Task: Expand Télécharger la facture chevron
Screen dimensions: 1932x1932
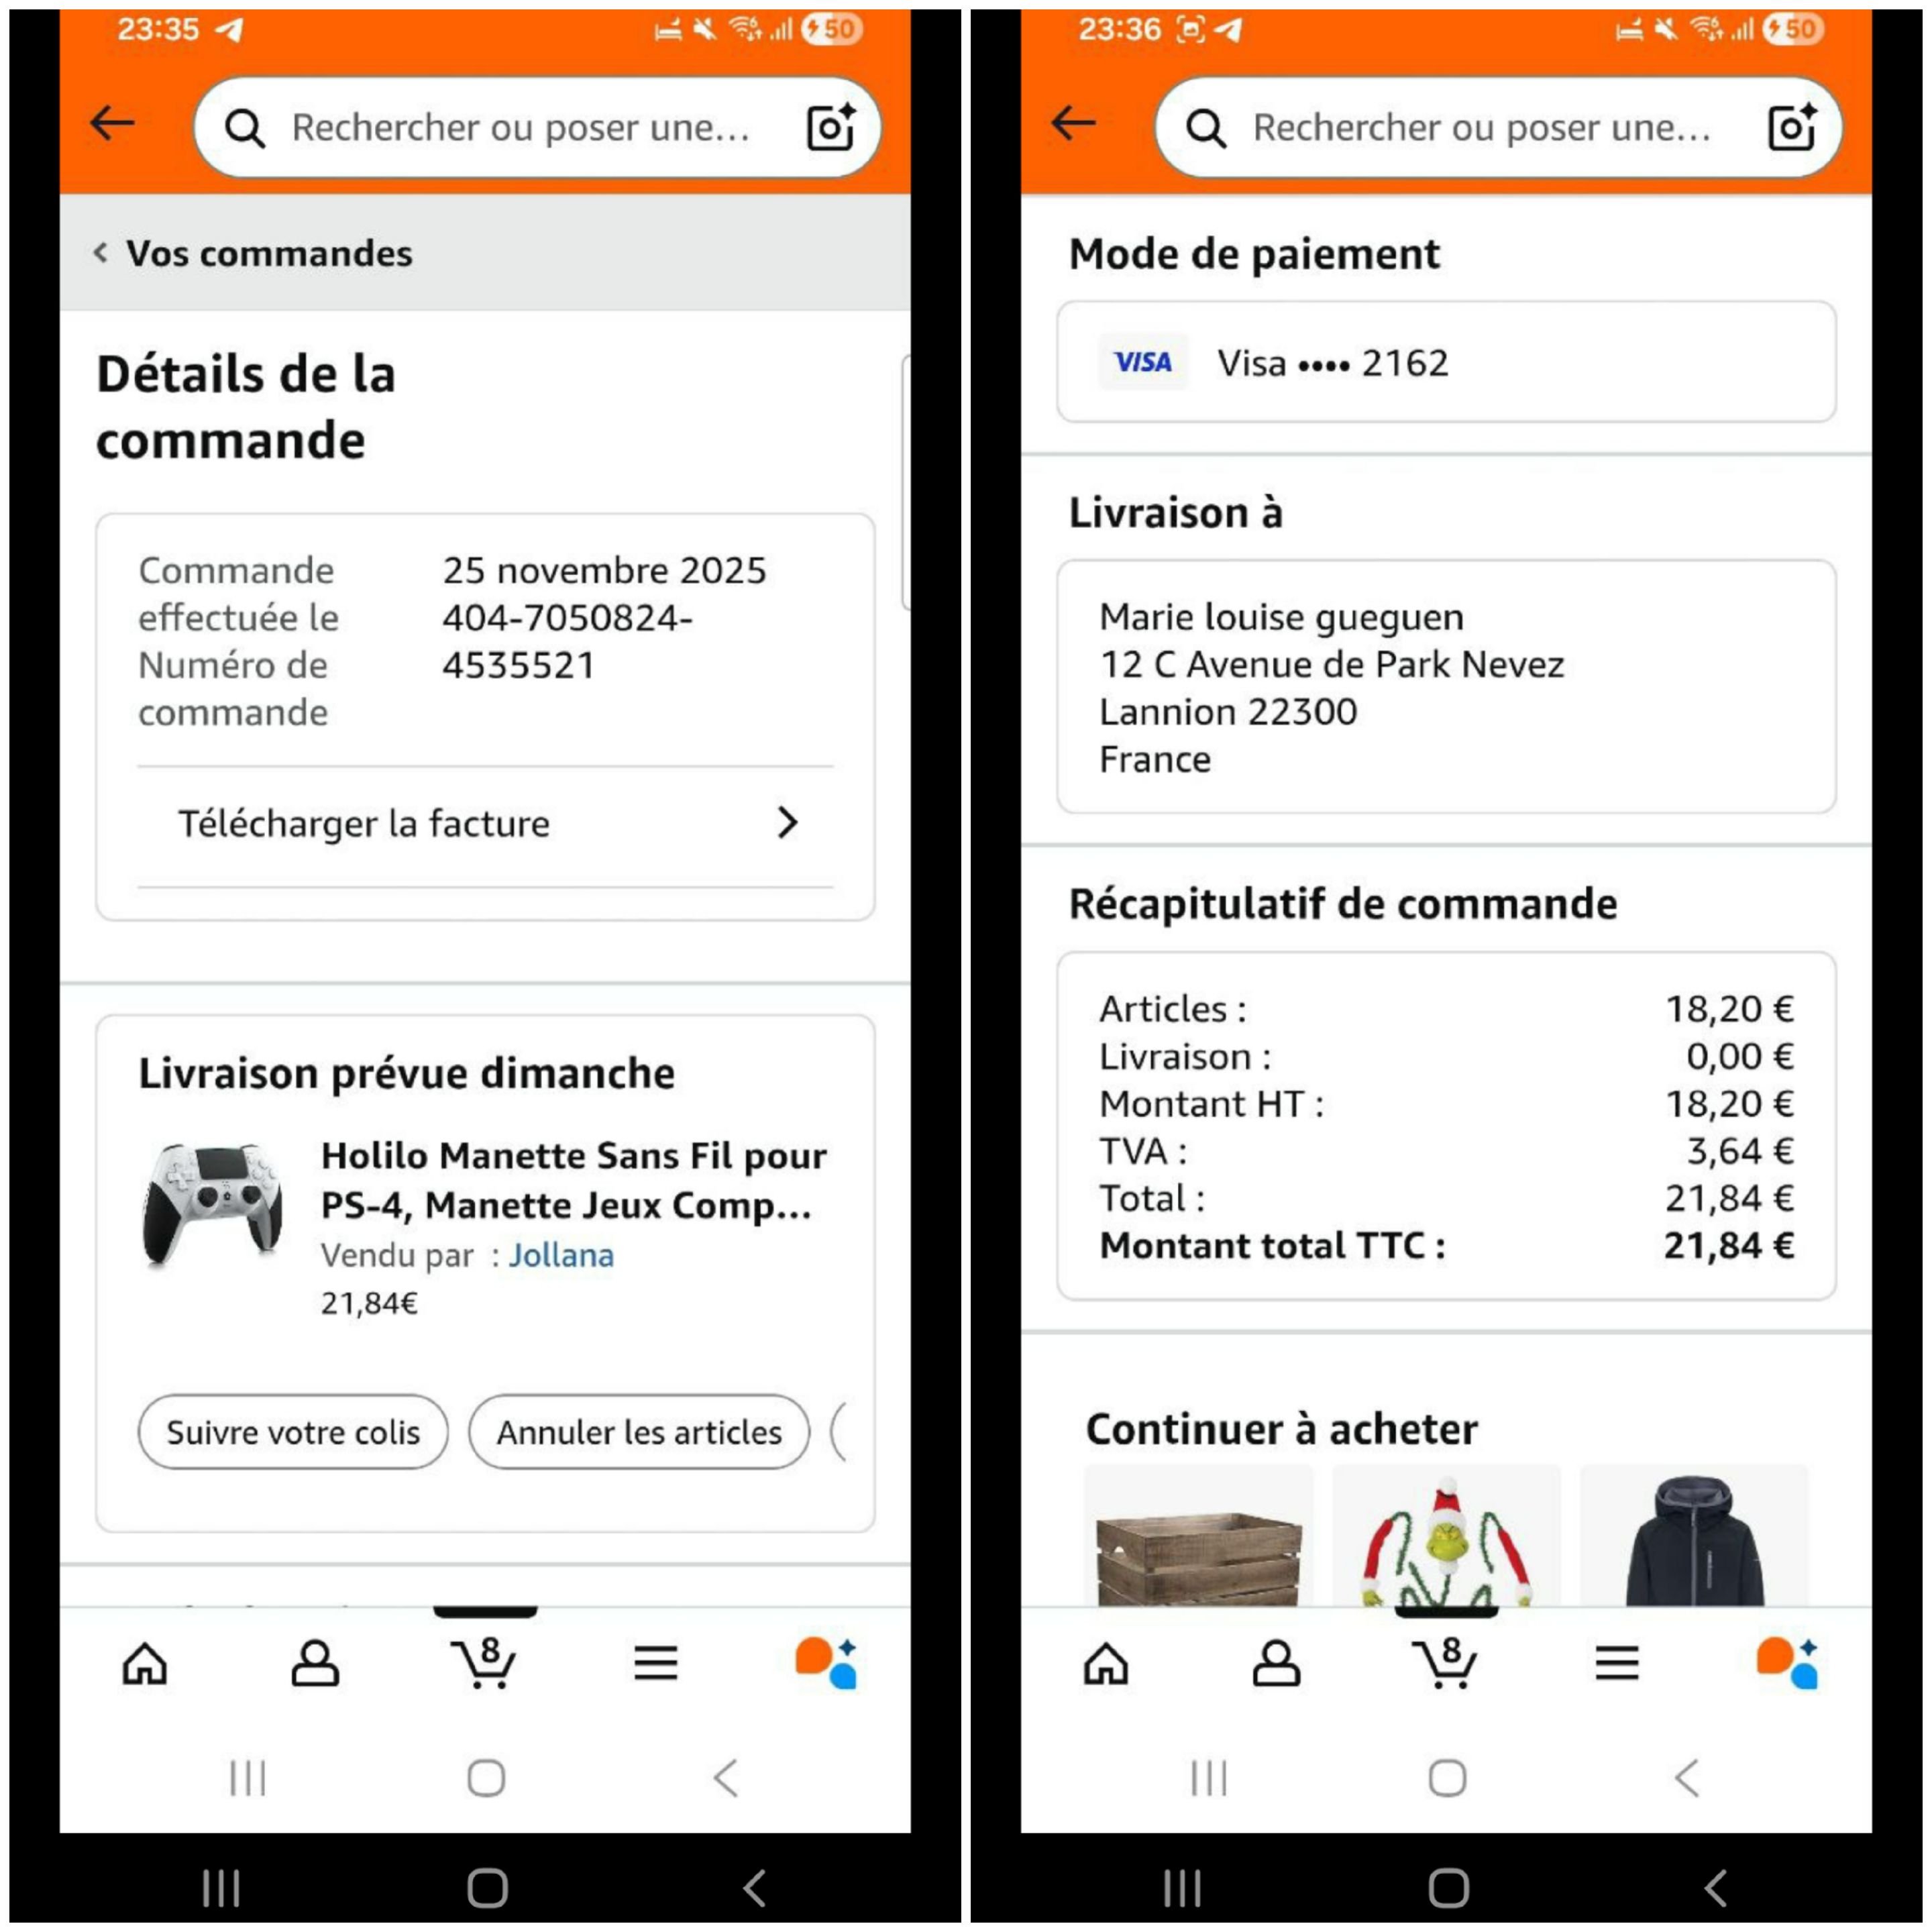Action: [x=788, y=823]
